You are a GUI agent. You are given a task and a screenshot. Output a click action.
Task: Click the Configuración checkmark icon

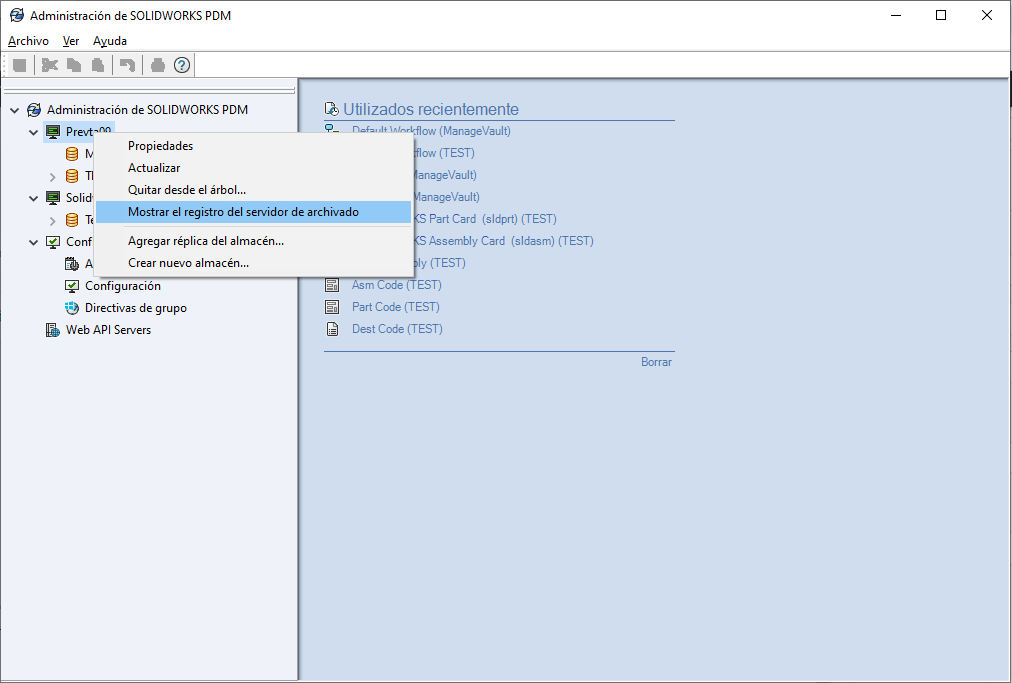click(x=72, y=286)
